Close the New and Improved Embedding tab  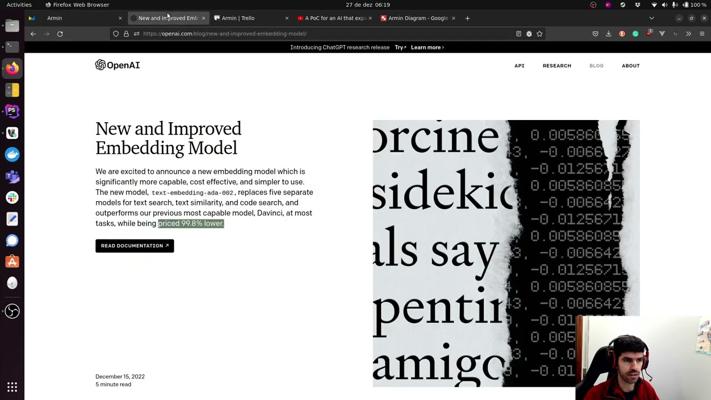click(x=204, y=18)
